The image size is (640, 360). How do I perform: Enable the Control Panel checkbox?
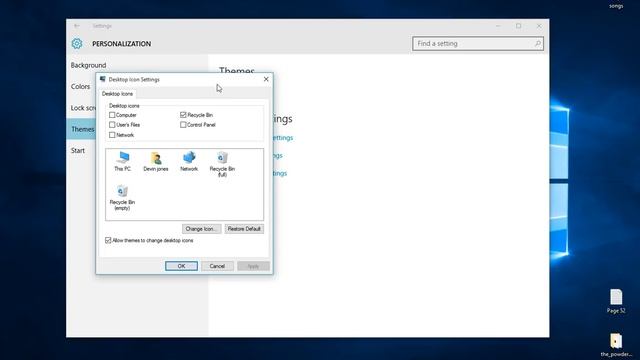click(x=183, y=125)
